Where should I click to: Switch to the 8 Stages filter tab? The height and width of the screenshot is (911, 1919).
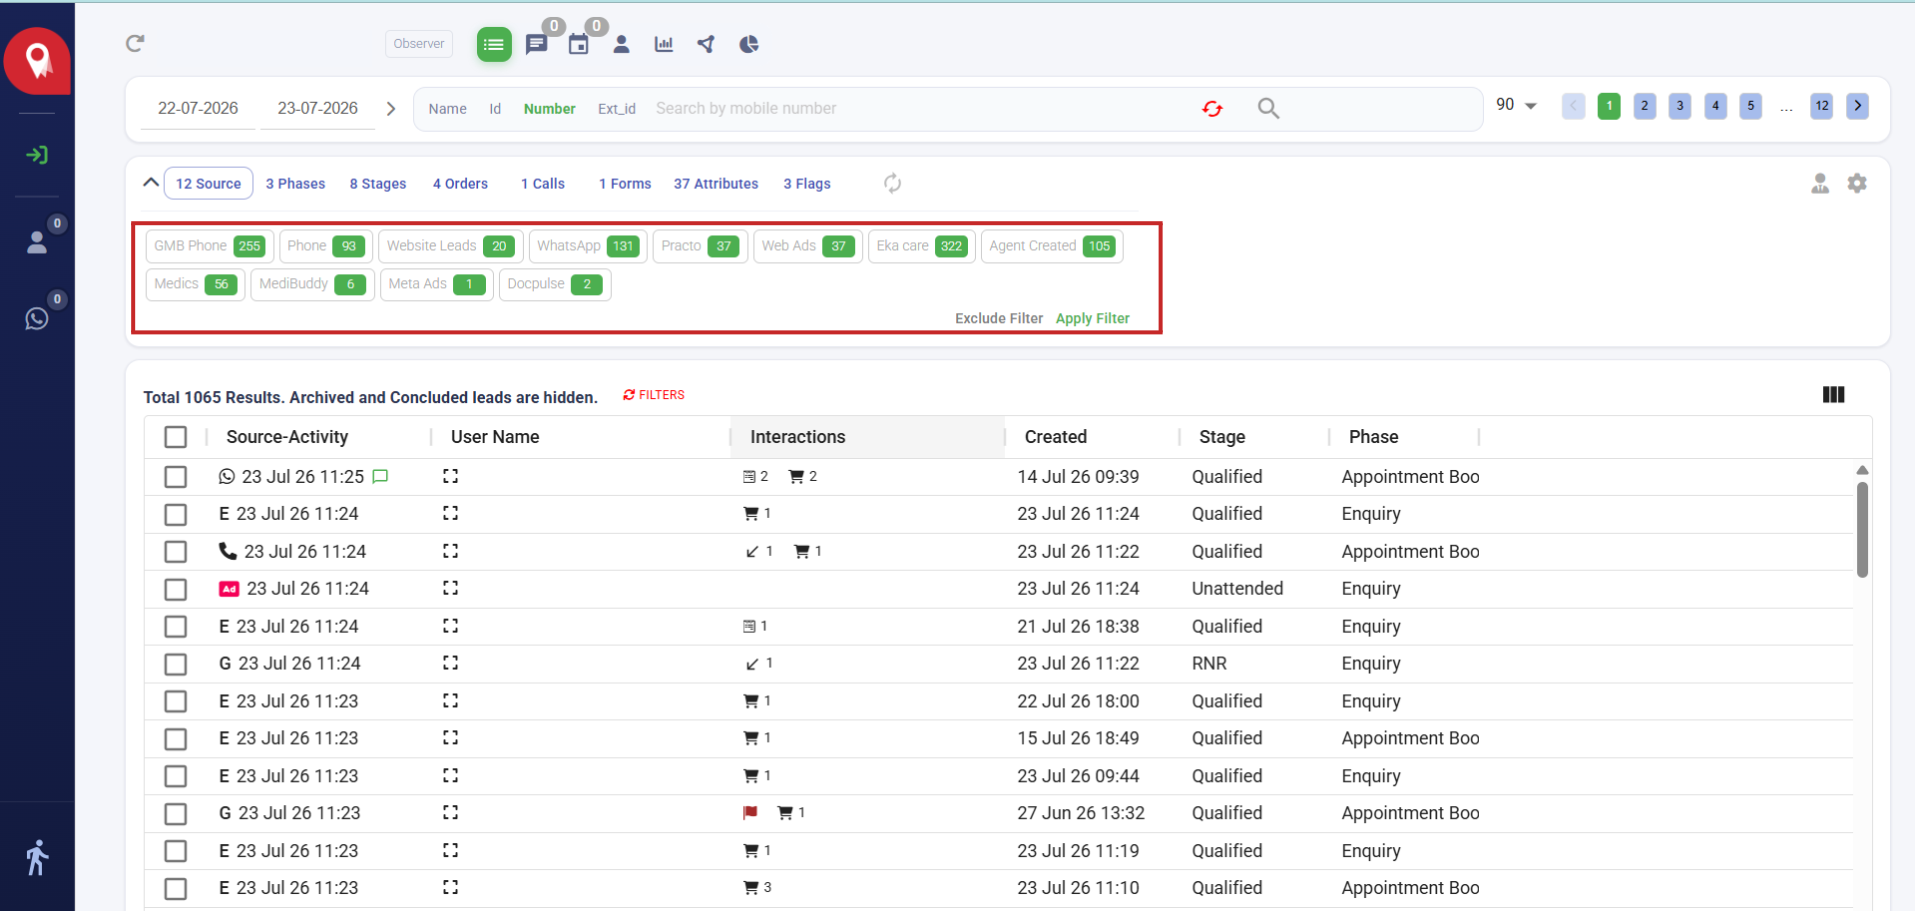(378, 184)
